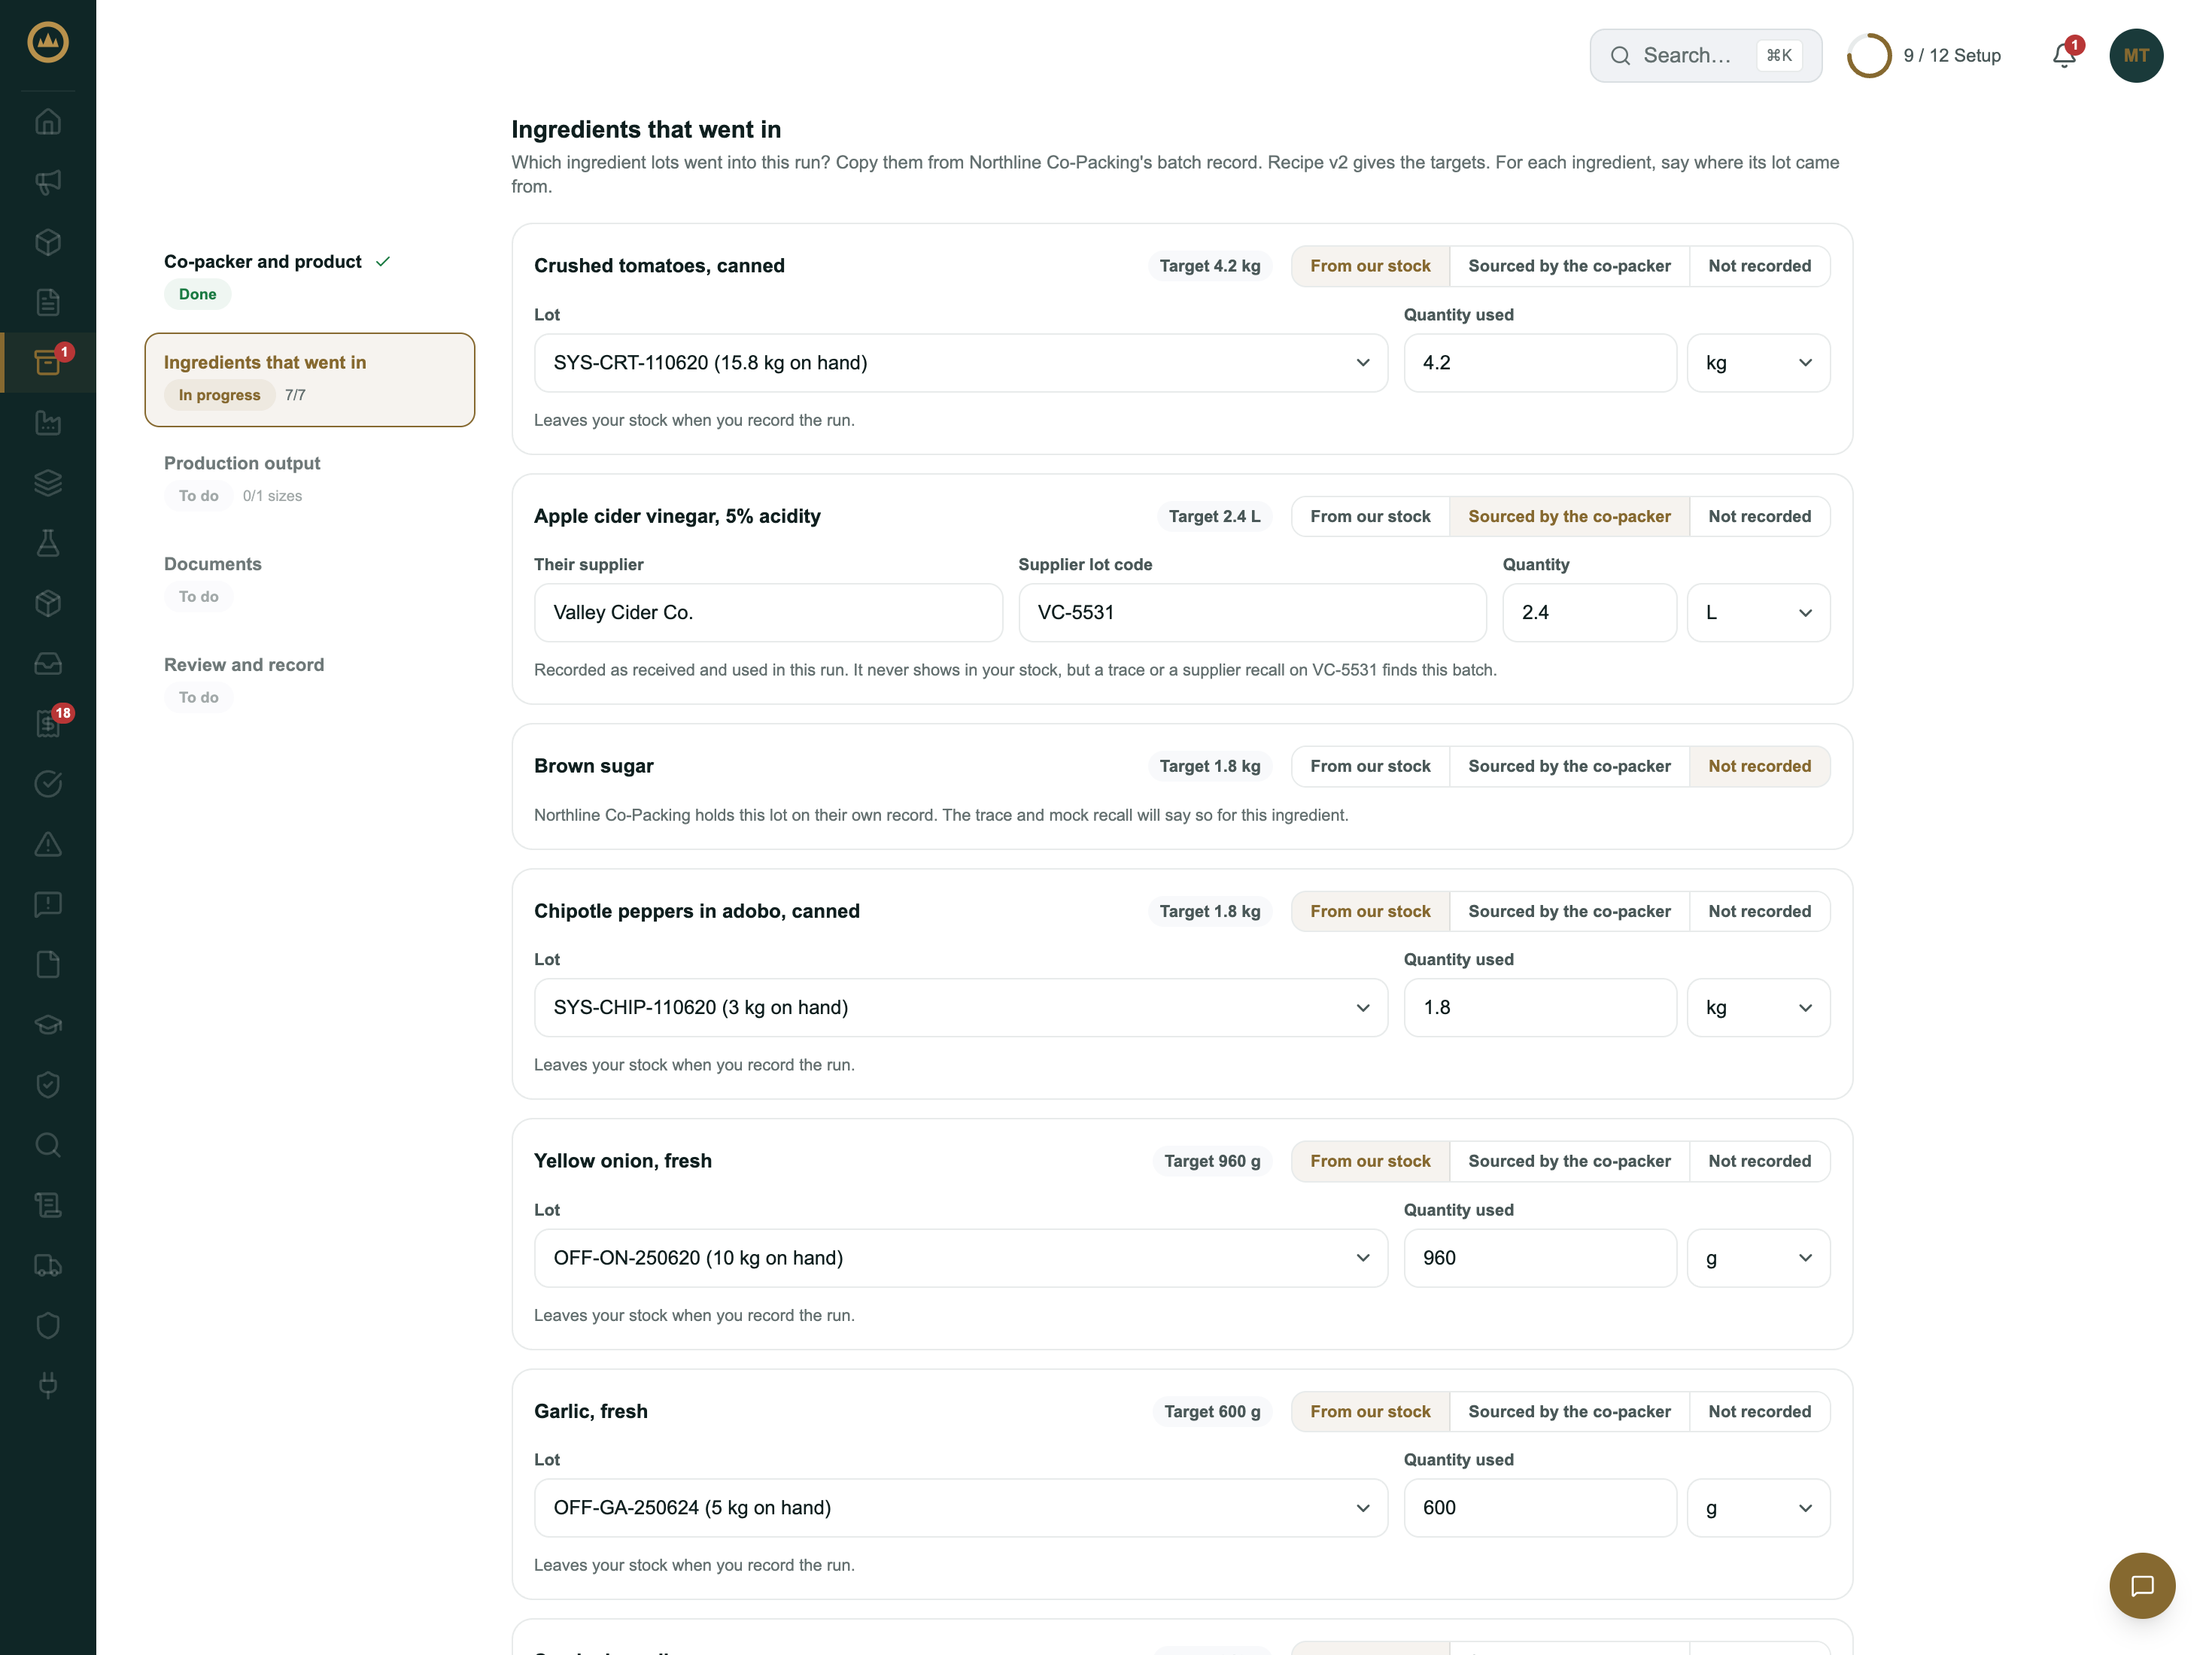Go to Co-packer and product step

pos(309,278)
